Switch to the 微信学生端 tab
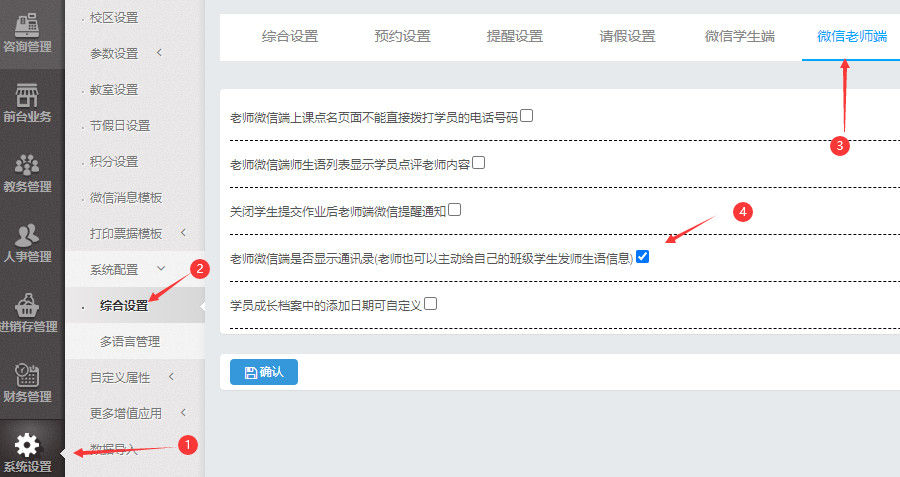 (x=740, y=36)
